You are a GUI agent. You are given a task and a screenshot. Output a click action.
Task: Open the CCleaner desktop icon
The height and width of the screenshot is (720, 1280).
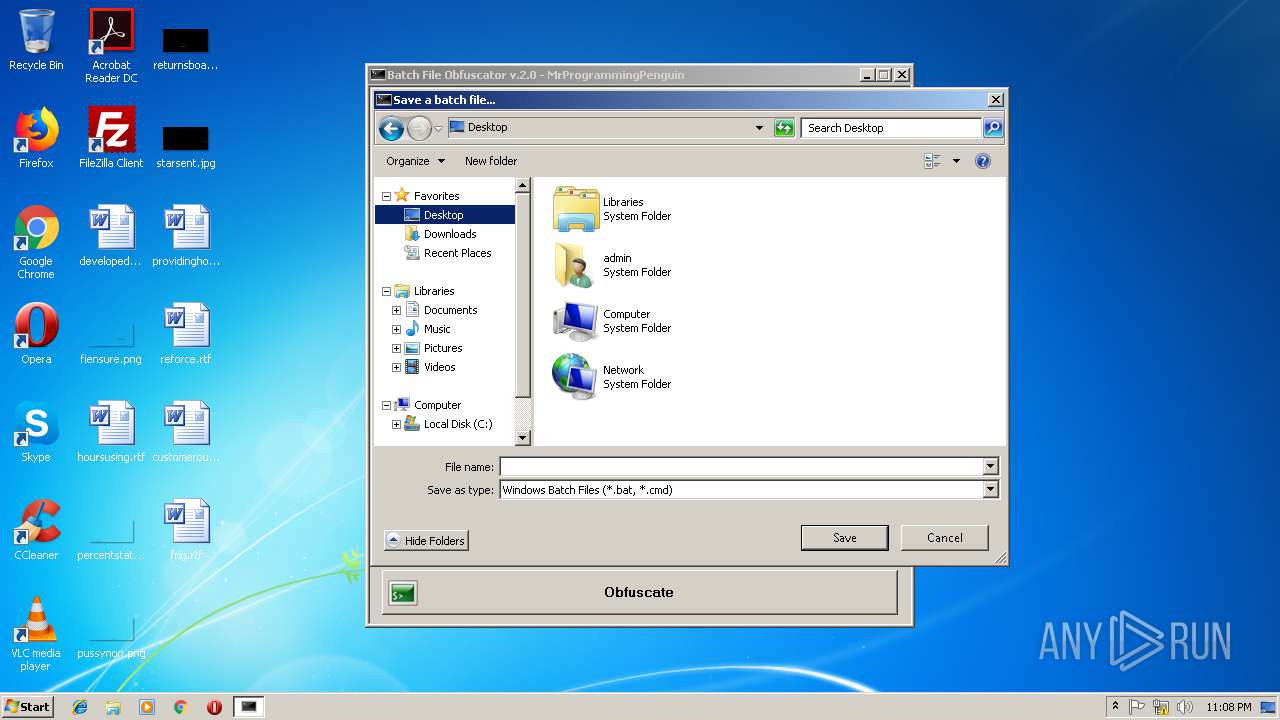click(36, 530)
